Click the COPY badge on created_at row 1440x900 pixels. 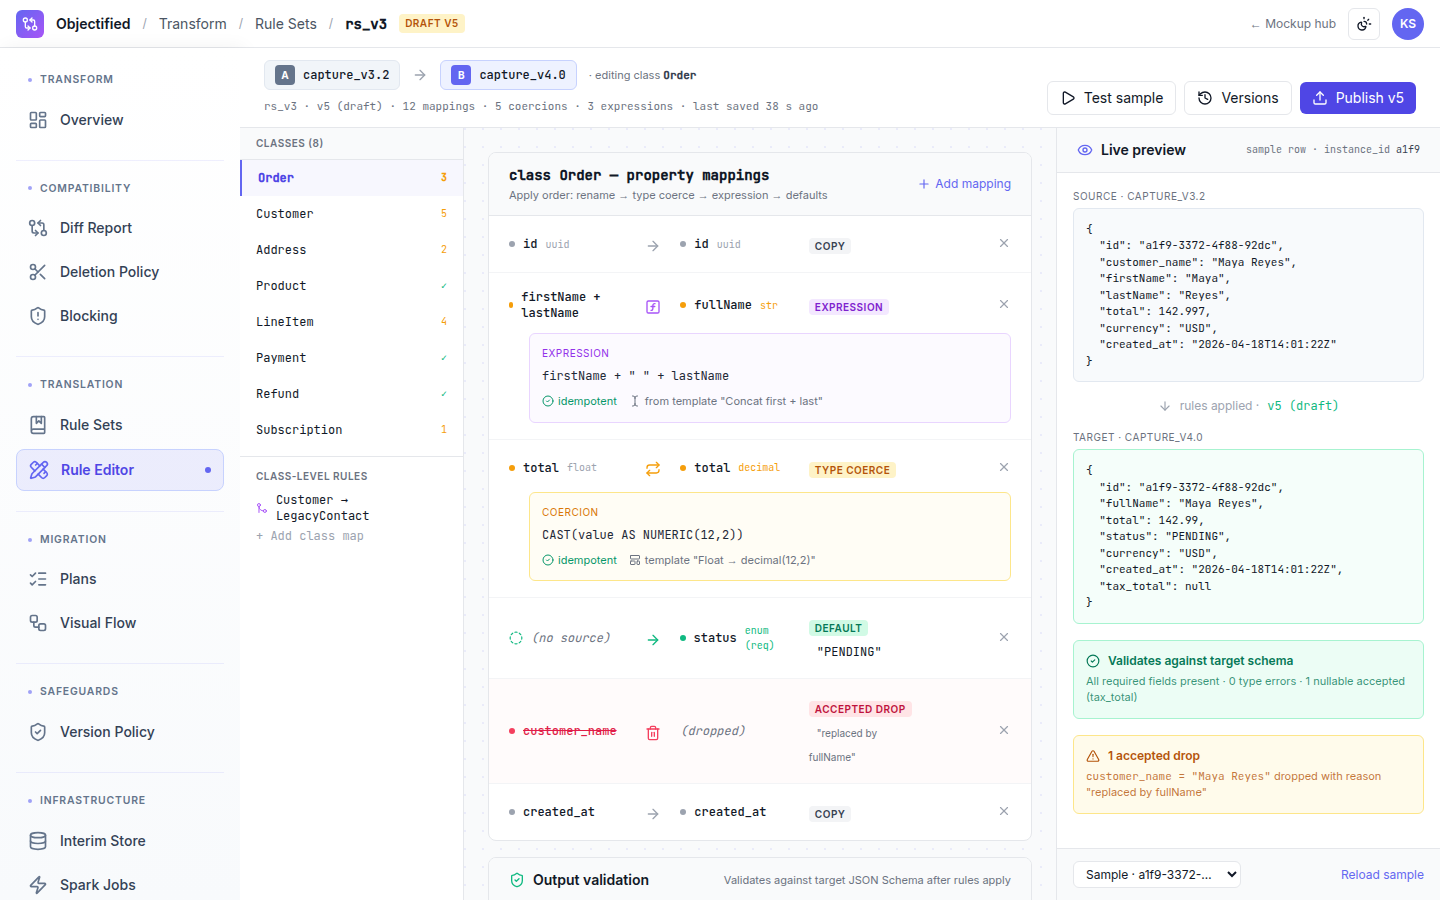(x=830, y=814)
